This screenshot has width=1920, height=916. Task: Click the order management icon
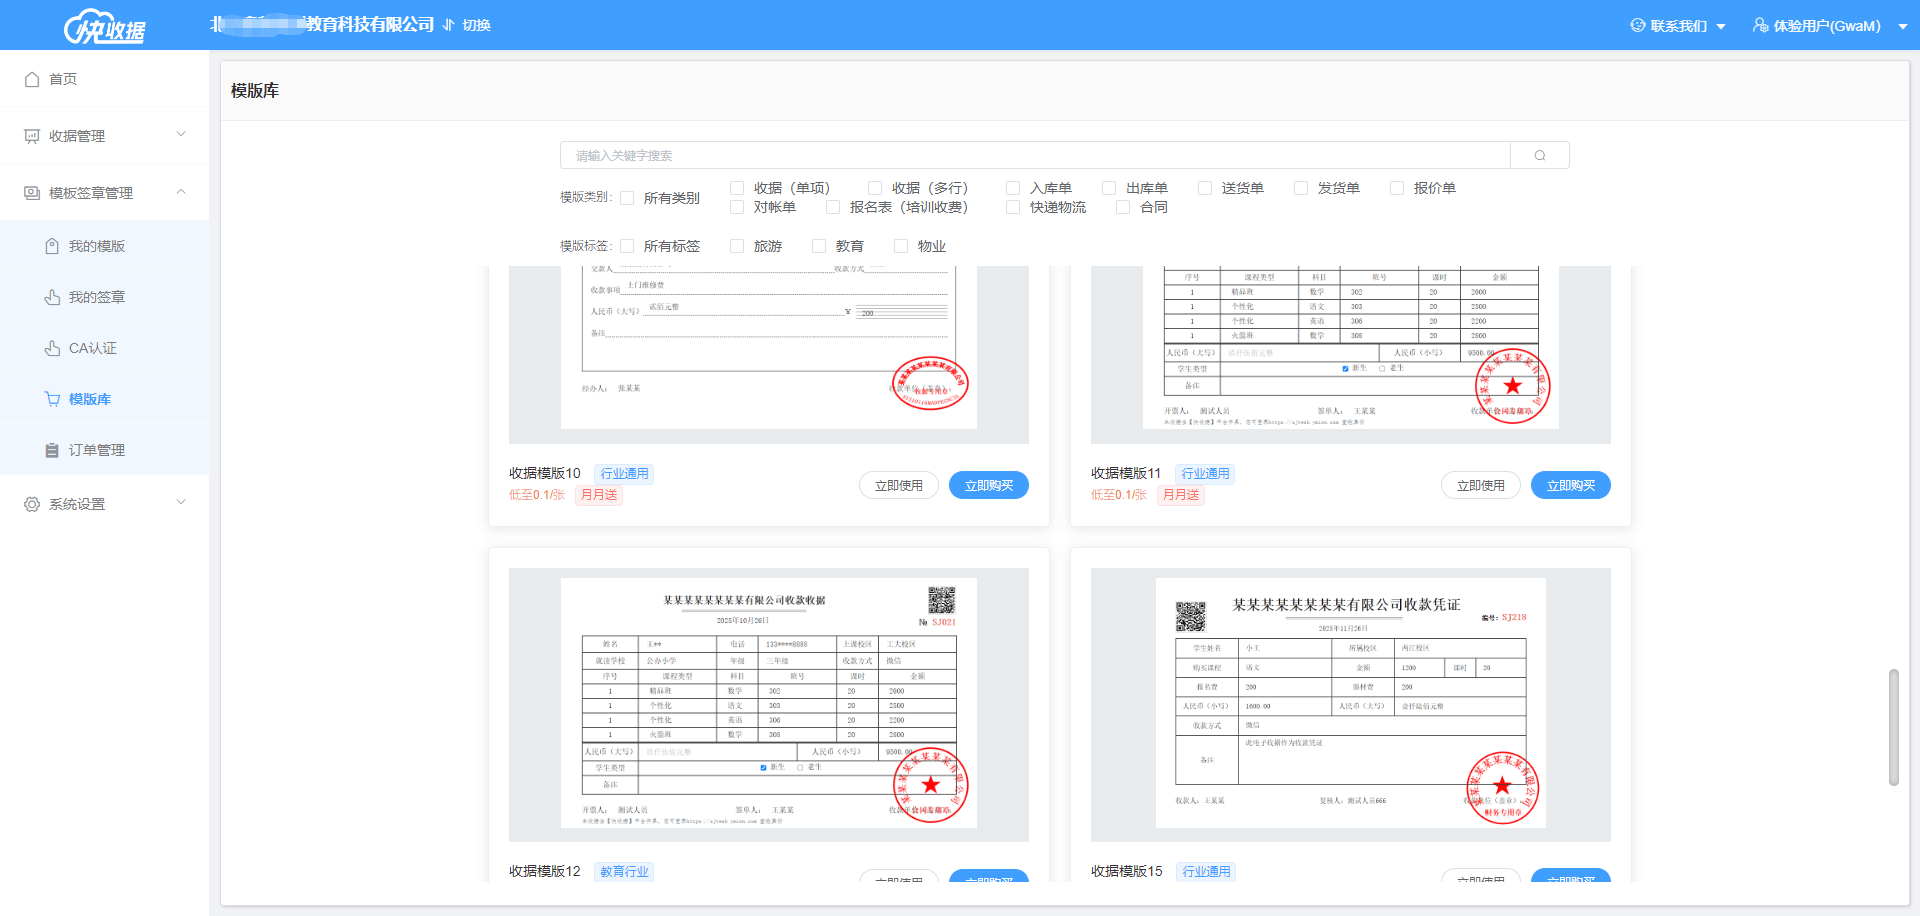[x=52, y=450]
